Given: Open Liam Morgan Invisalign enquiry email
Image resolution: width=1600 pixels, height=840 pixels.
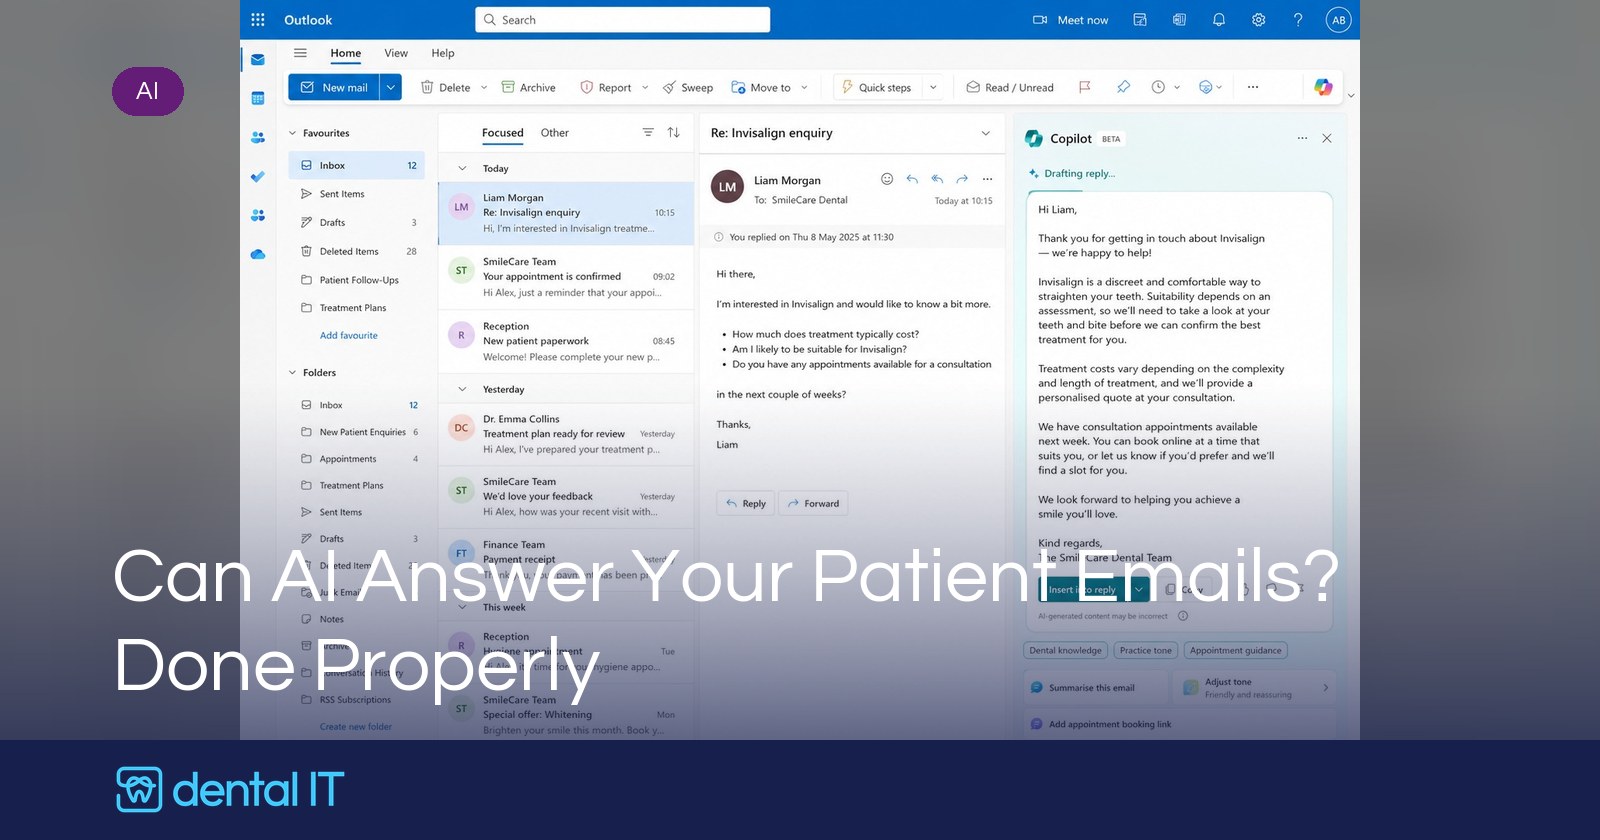Looking at the screenshot, I should [x=567, y=213].
